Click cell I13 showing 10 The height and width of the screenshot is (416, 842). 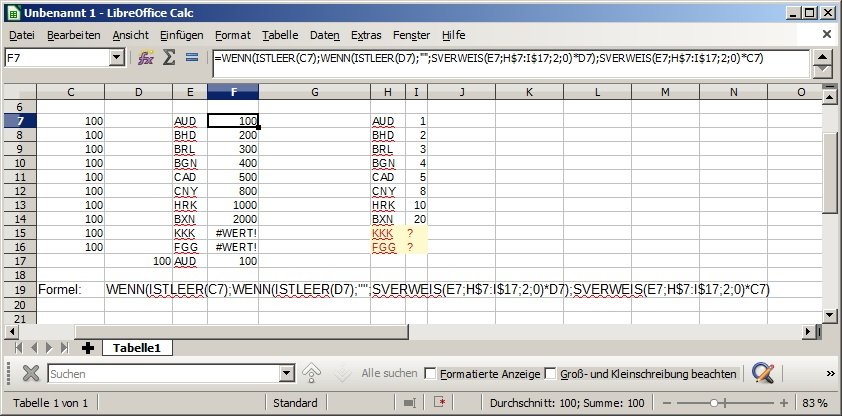417,205
